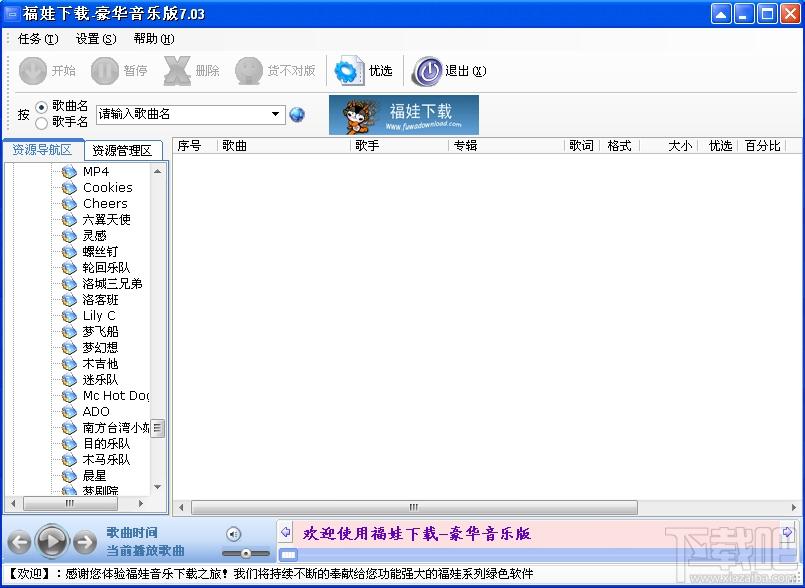Click the volume slider knob
This screenshot has height=588, width=805.
[x=246, y=554]
